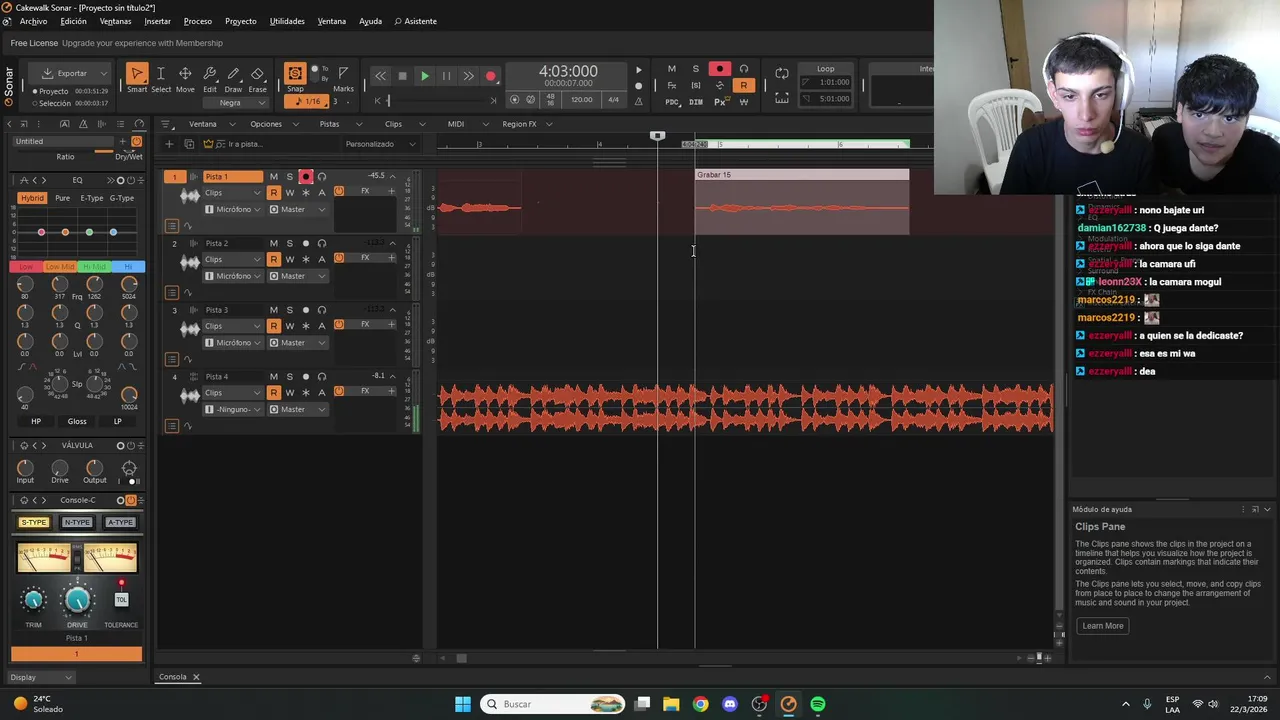Enable input echo on Pista 4

322,377
